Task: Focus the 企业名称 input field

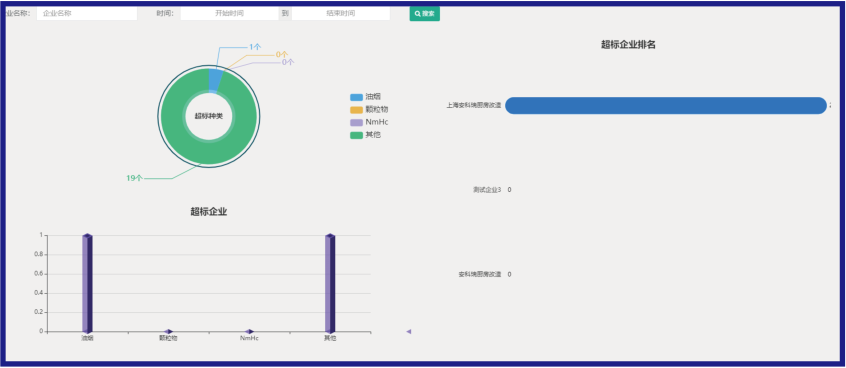Action: pyautogui.click(x=87, y=13)
